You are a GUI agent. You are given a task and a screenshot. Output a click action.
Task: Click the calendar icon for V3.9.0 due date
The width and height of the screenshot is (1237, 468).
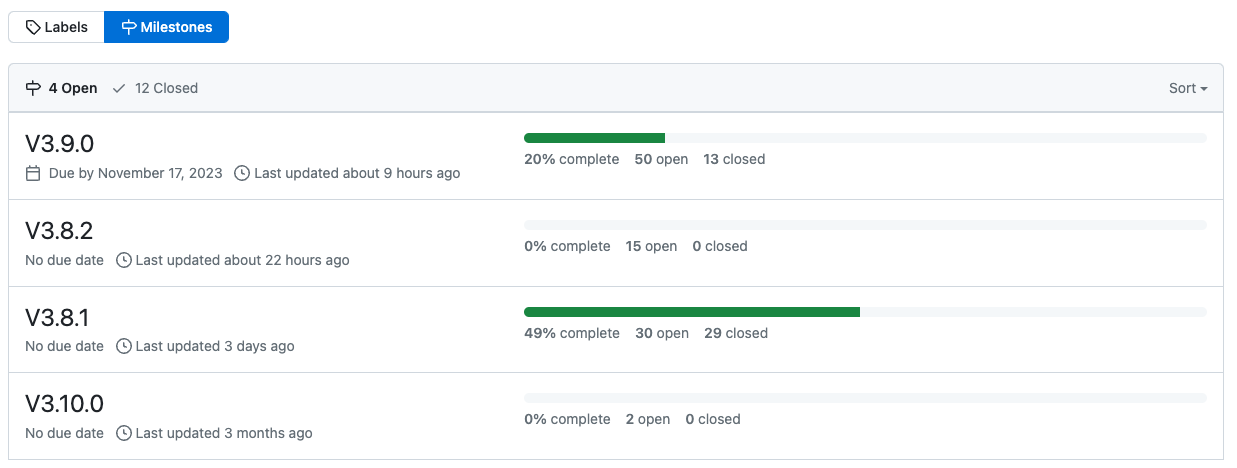coord(33,173)
